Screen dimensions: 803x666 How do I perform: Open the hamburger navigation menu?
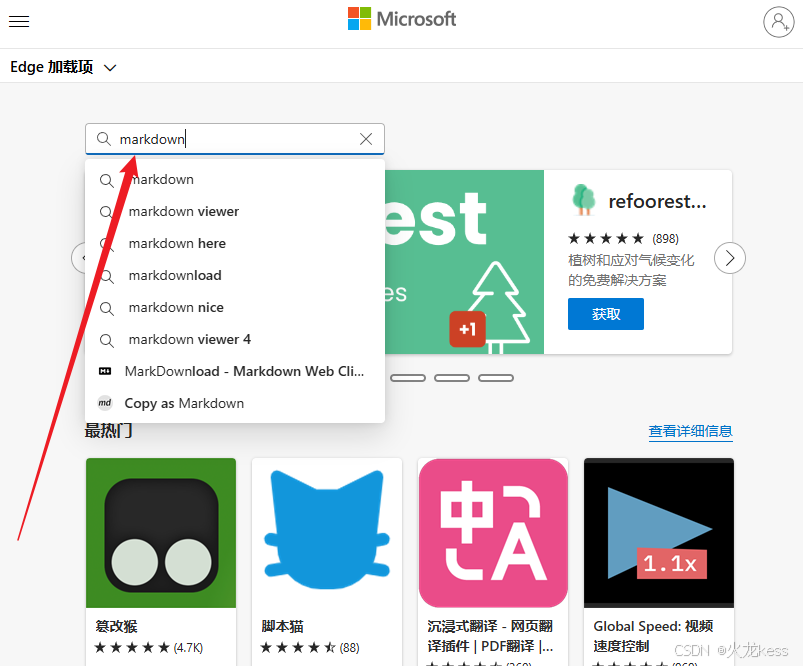(x=19, y=22)
